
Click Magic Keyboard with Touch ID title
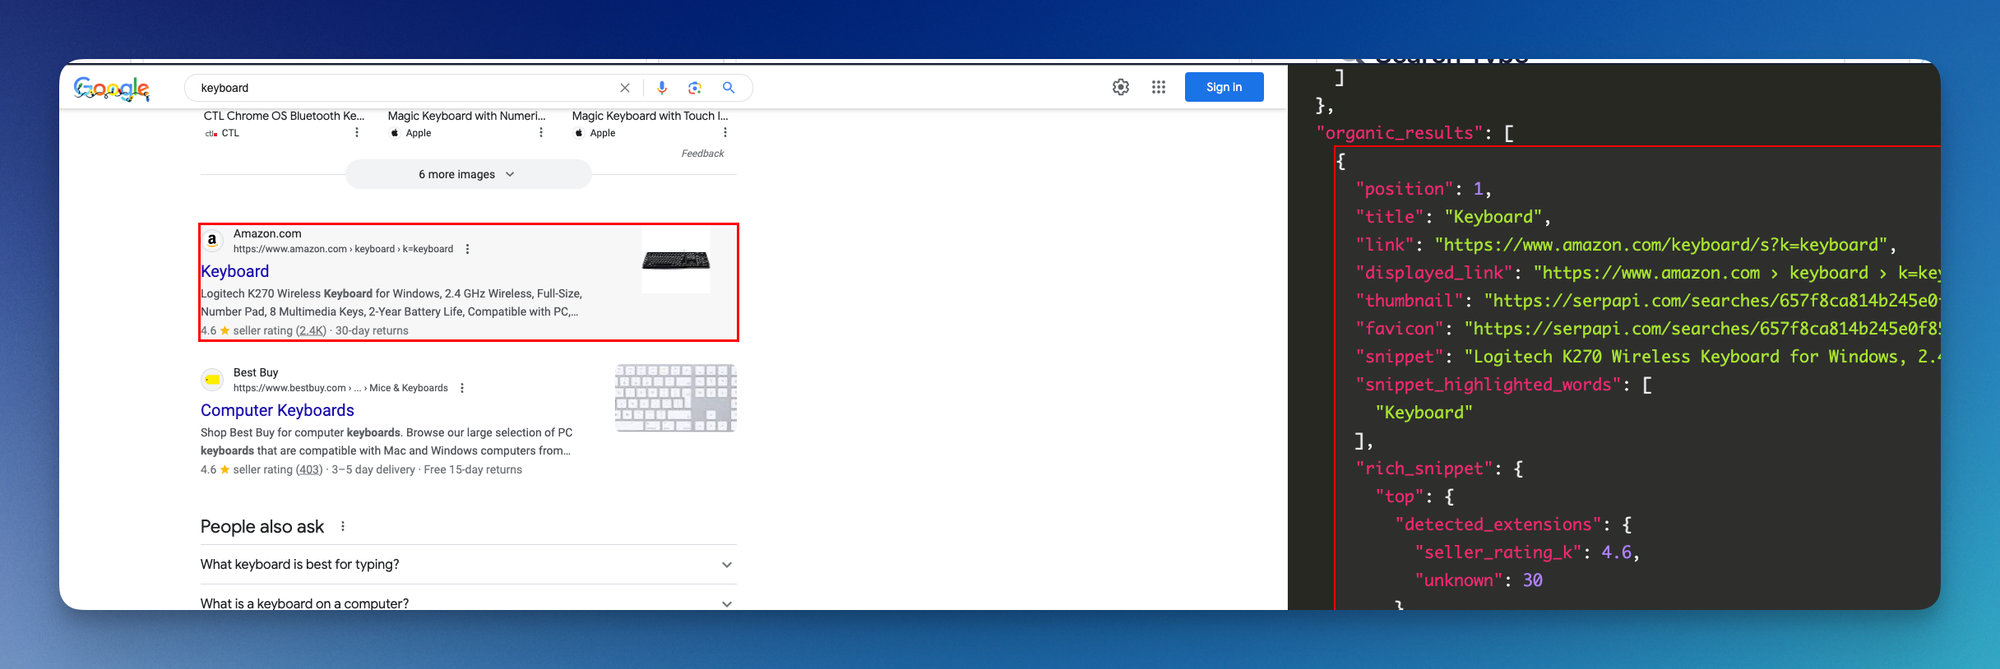[x=650, y=116]
